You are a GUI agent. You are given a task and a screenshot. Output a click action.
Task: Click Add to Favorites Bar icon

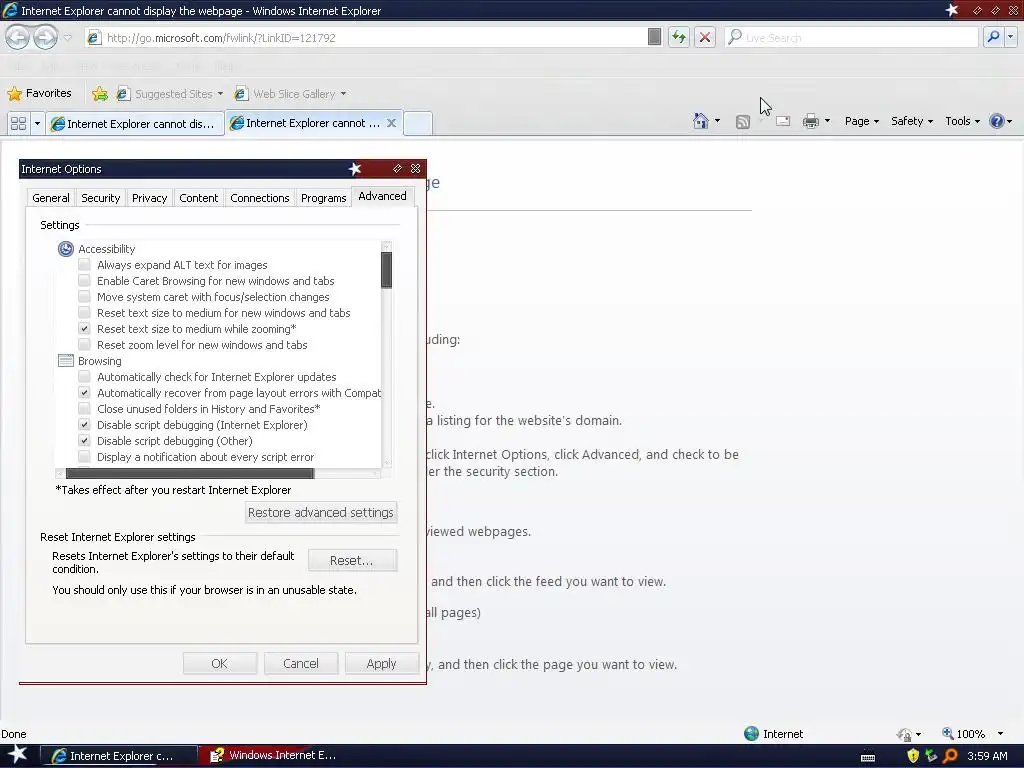(100, 93)
